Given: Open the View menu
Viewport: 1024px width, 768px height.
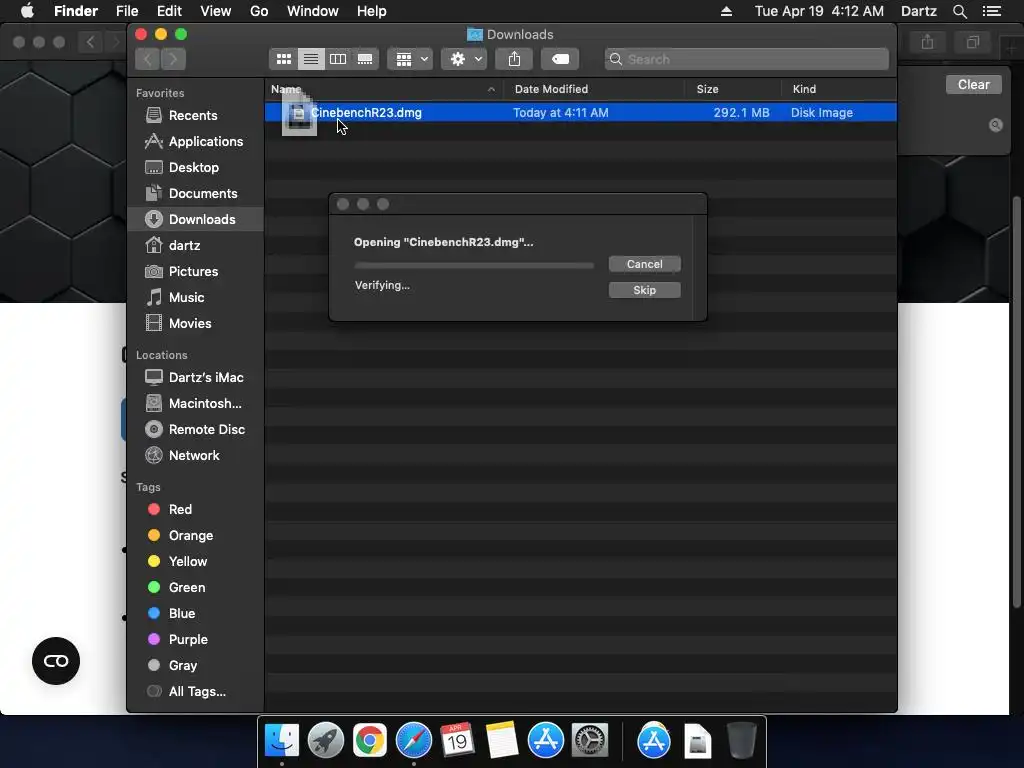Looking at the screenshot, I should [x=216, y=11].
